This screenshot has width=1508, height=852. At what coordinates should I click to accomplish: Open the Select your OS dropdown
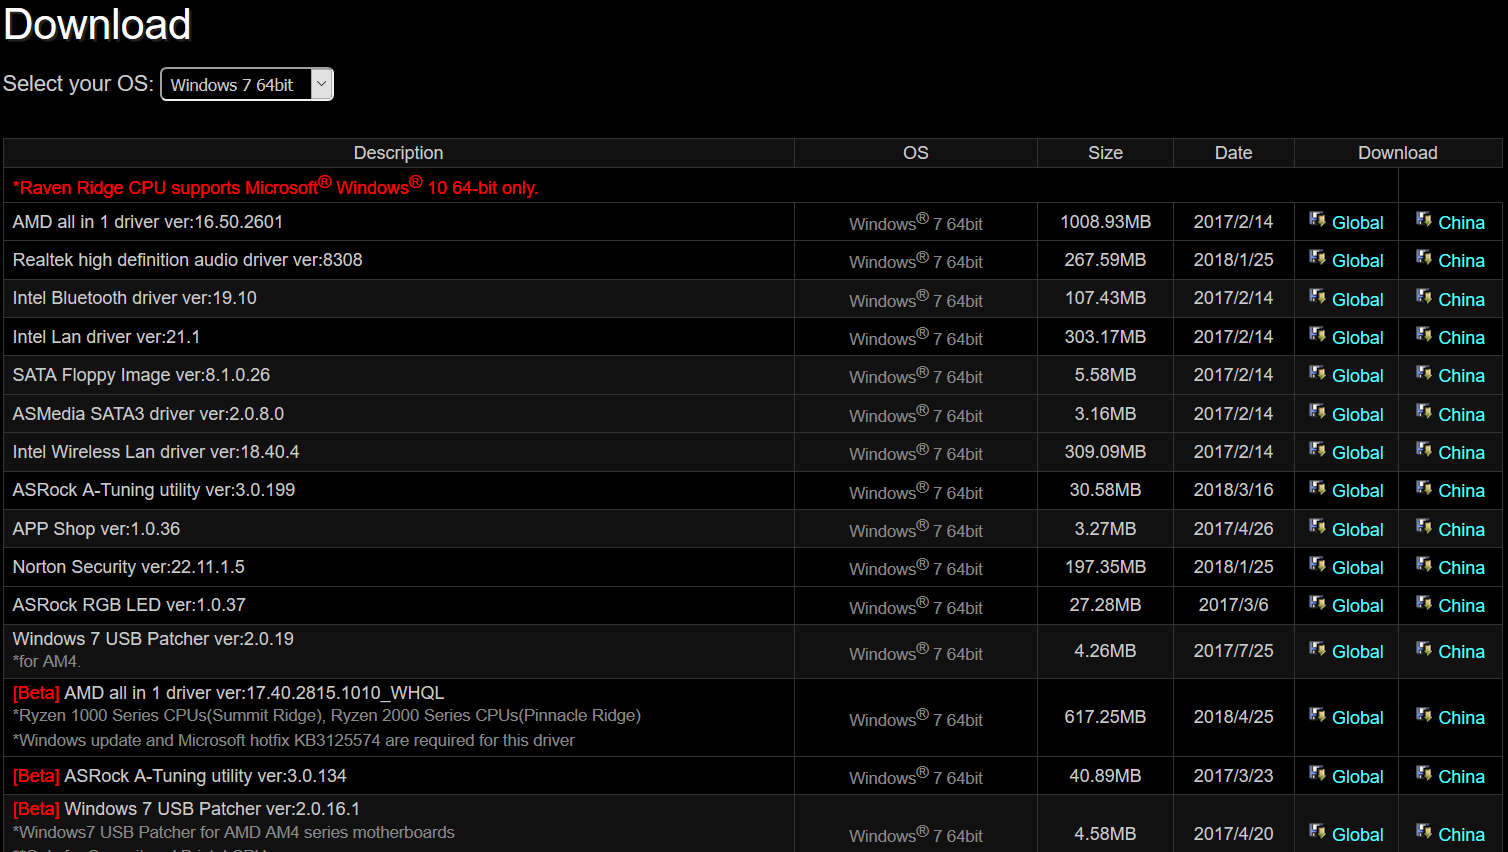247,84
